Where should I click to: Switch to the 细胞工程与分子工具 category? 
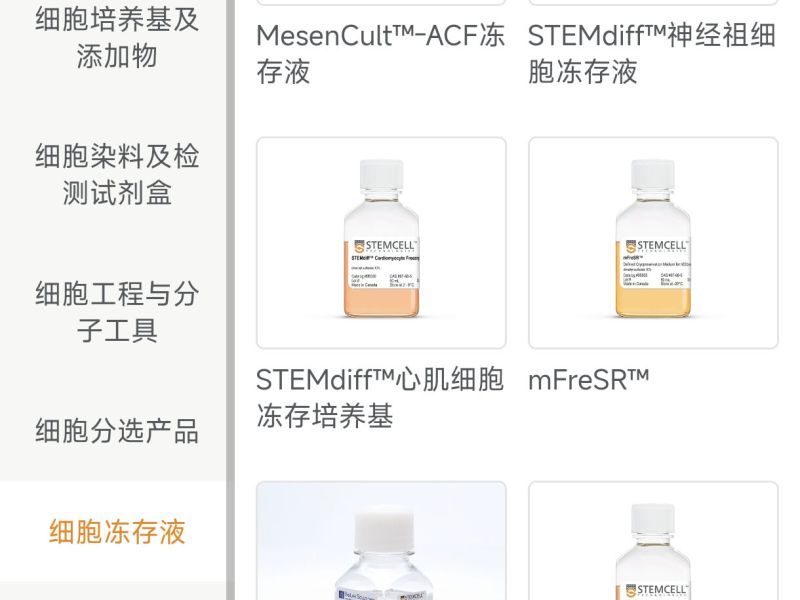tap(117, 311)
